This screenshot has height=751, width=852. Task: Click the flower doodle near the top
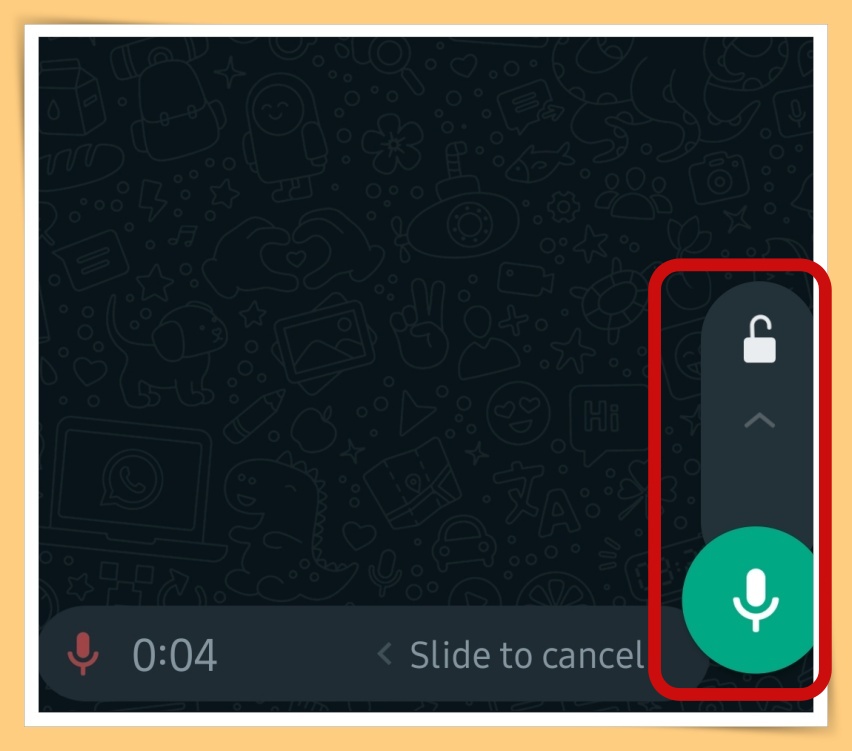tap(392, 144)
